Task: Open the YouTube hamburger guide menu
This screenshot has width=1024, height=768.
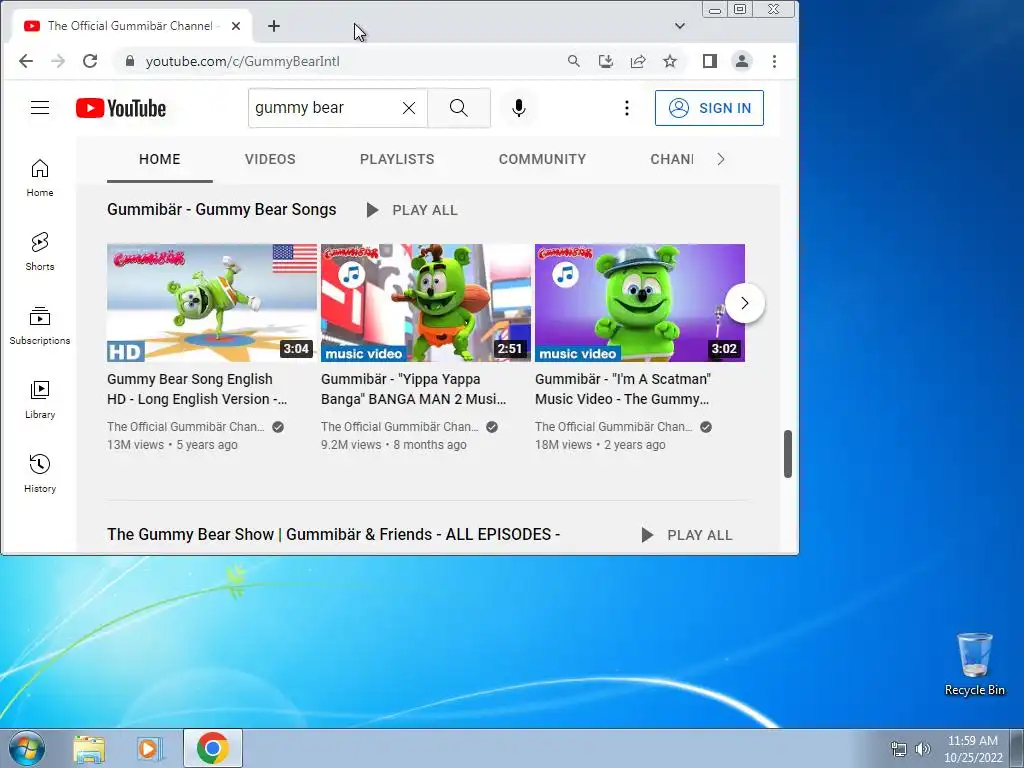Action: tap(40, 108)
